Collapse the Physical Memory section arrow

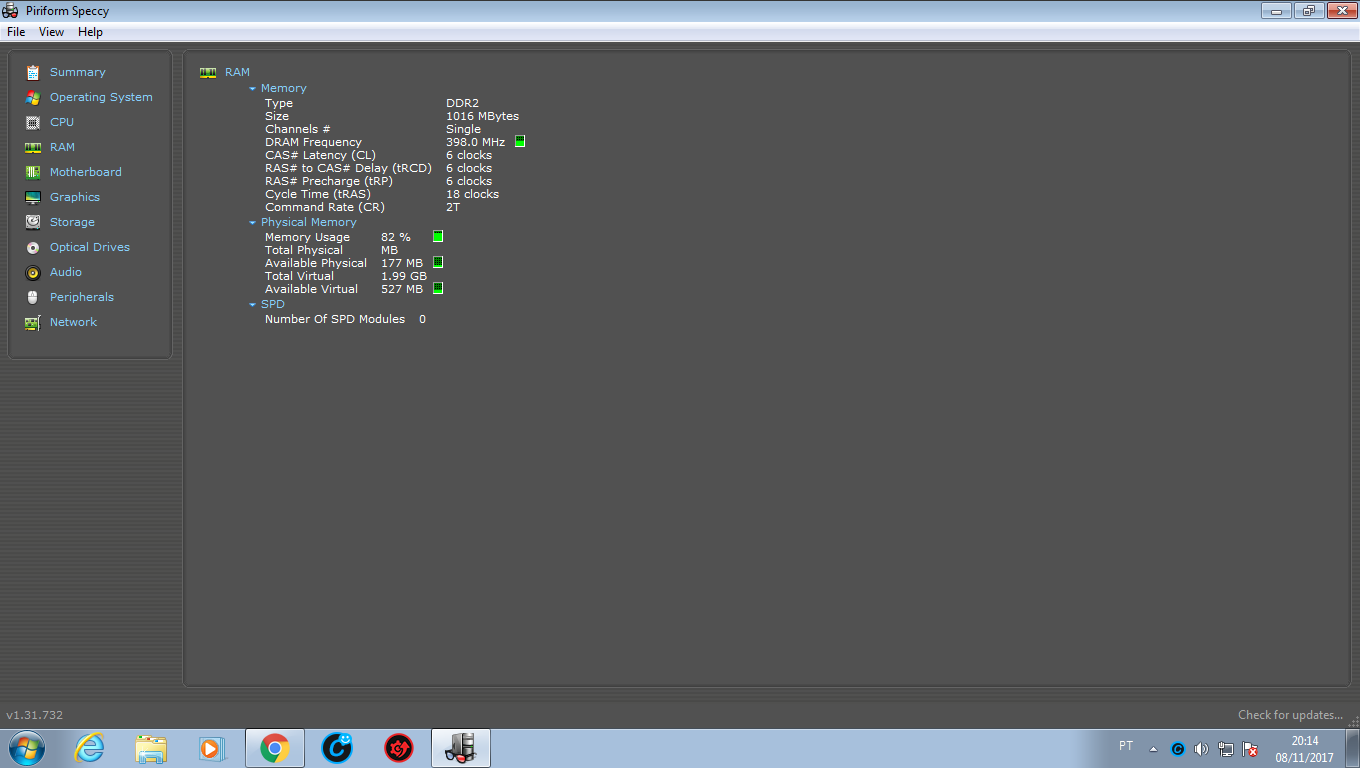point(253,223)
